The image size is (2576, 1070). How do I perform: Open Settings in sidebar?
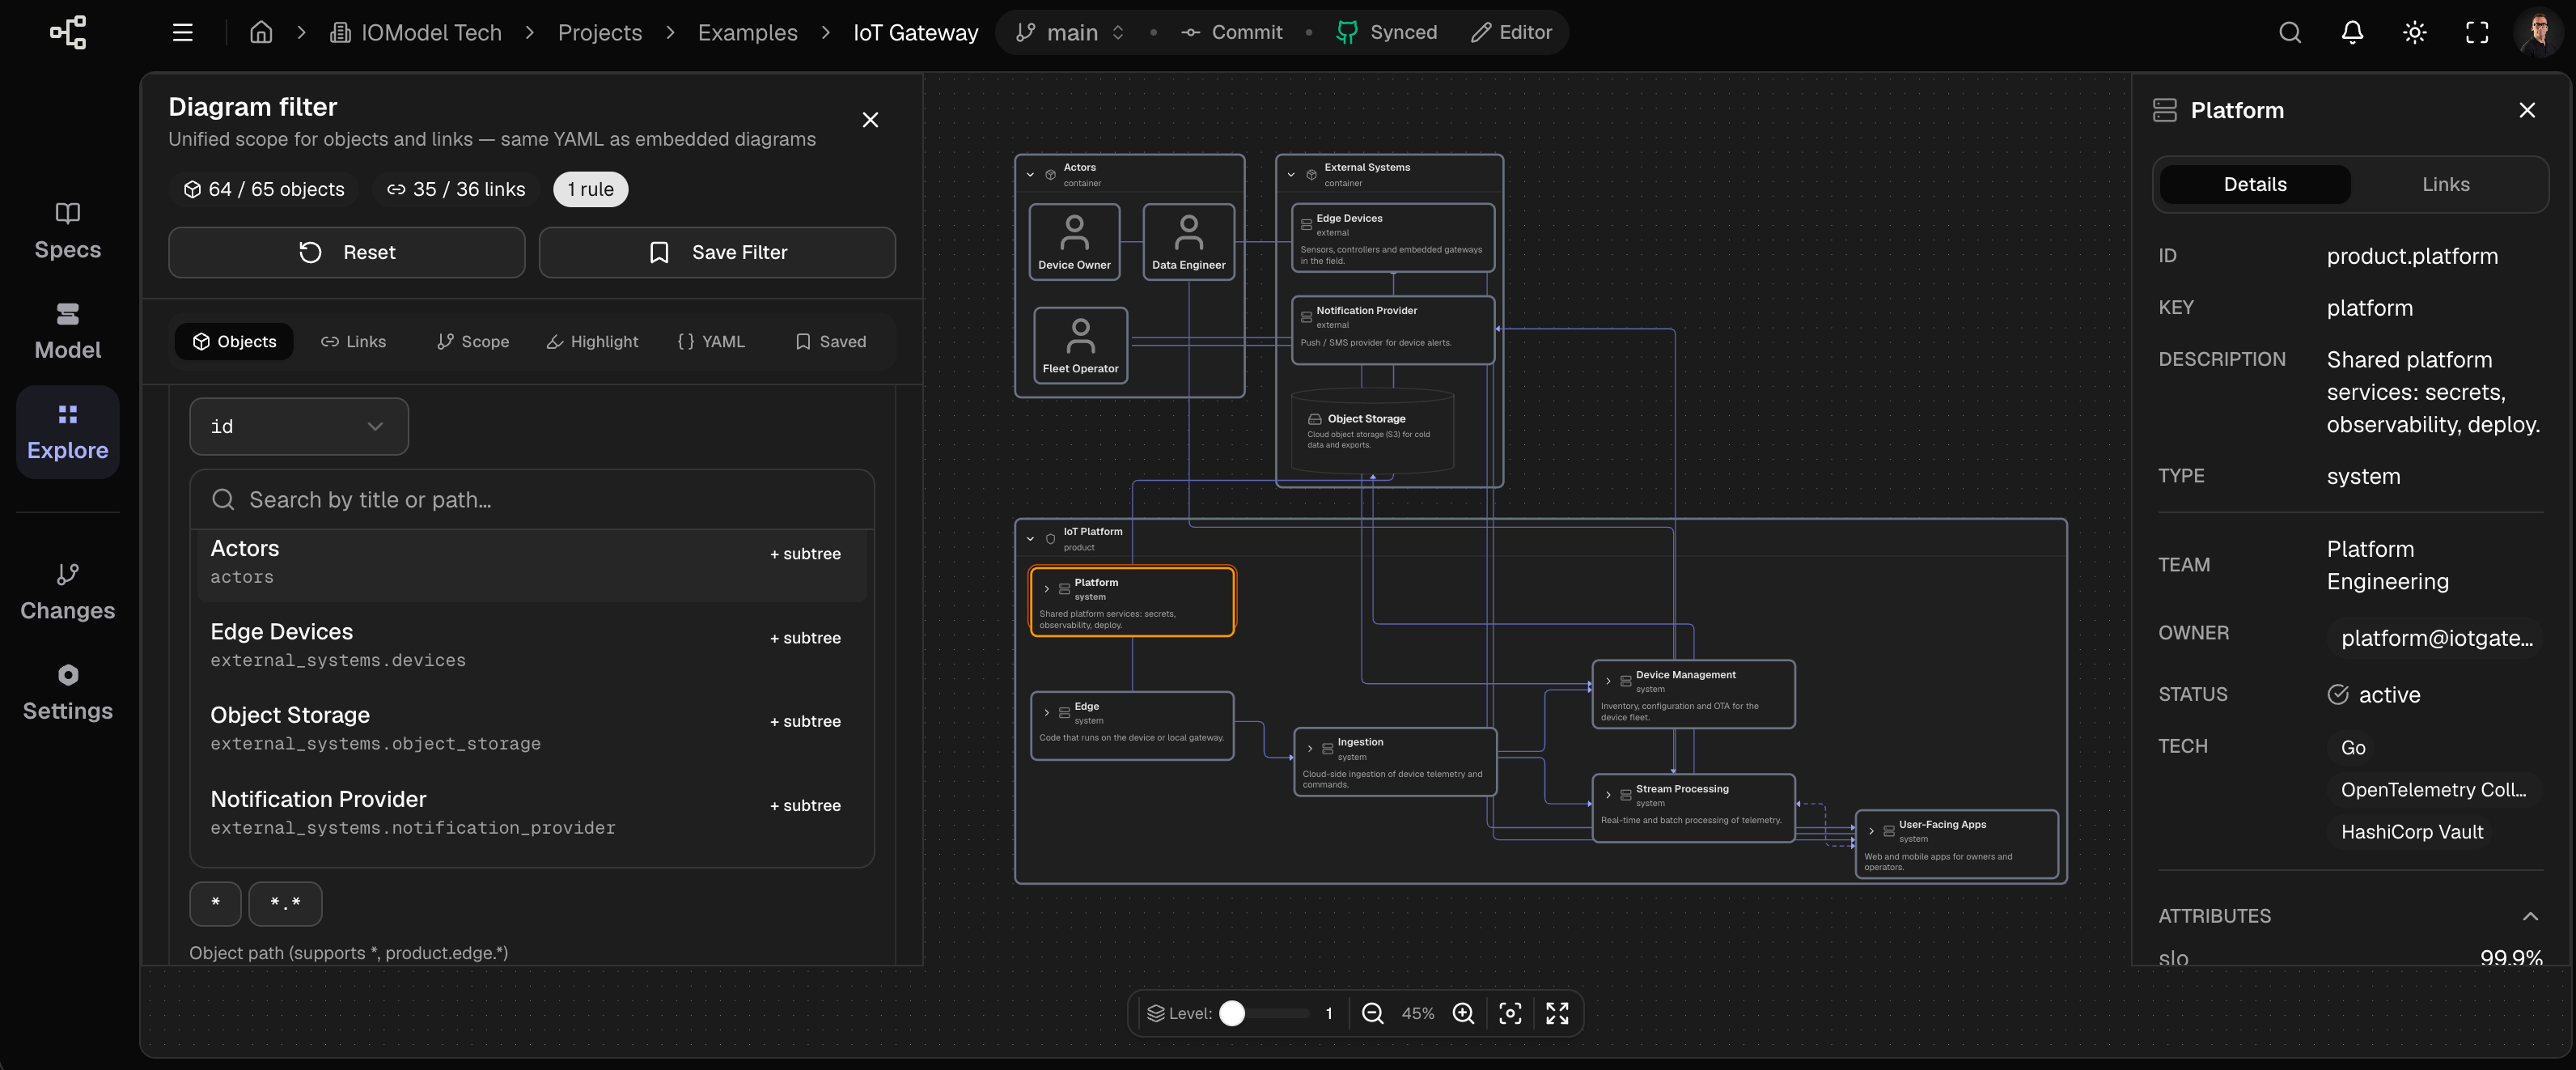pos(68,692)
